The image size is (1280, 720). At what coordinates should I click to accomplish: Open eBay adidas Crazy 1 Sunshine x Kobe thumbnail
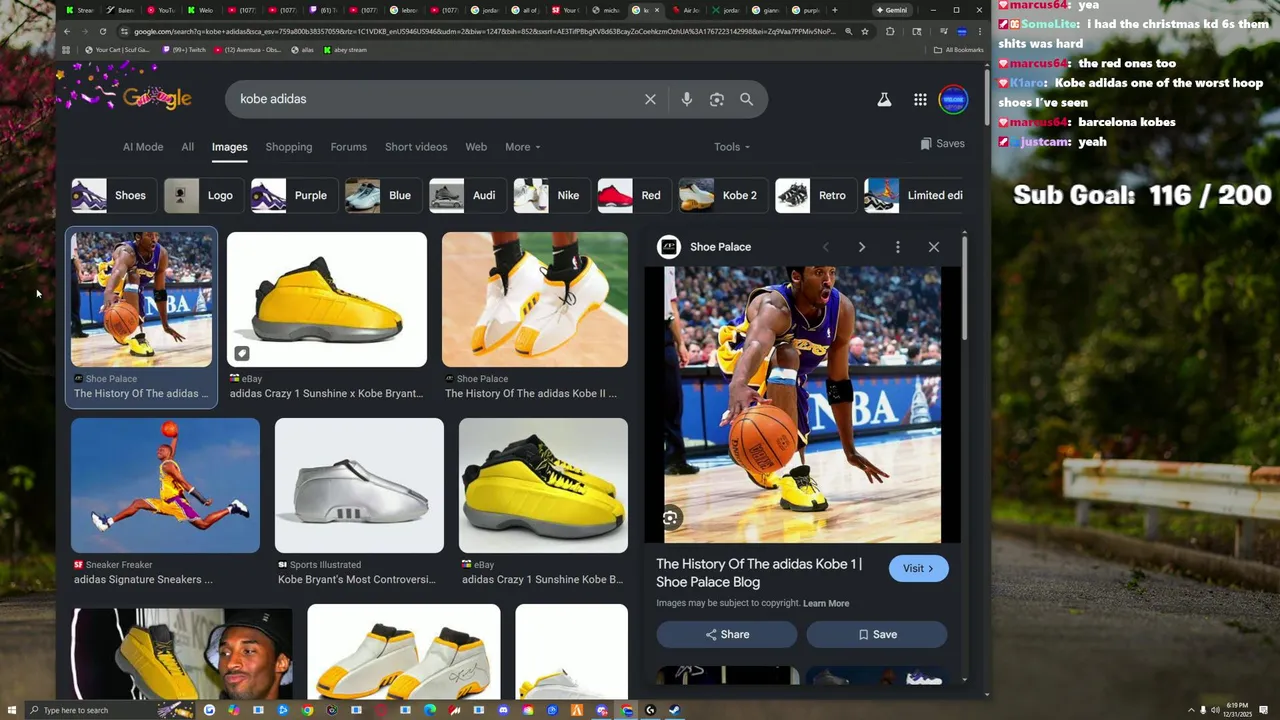[x=327, y=300]
